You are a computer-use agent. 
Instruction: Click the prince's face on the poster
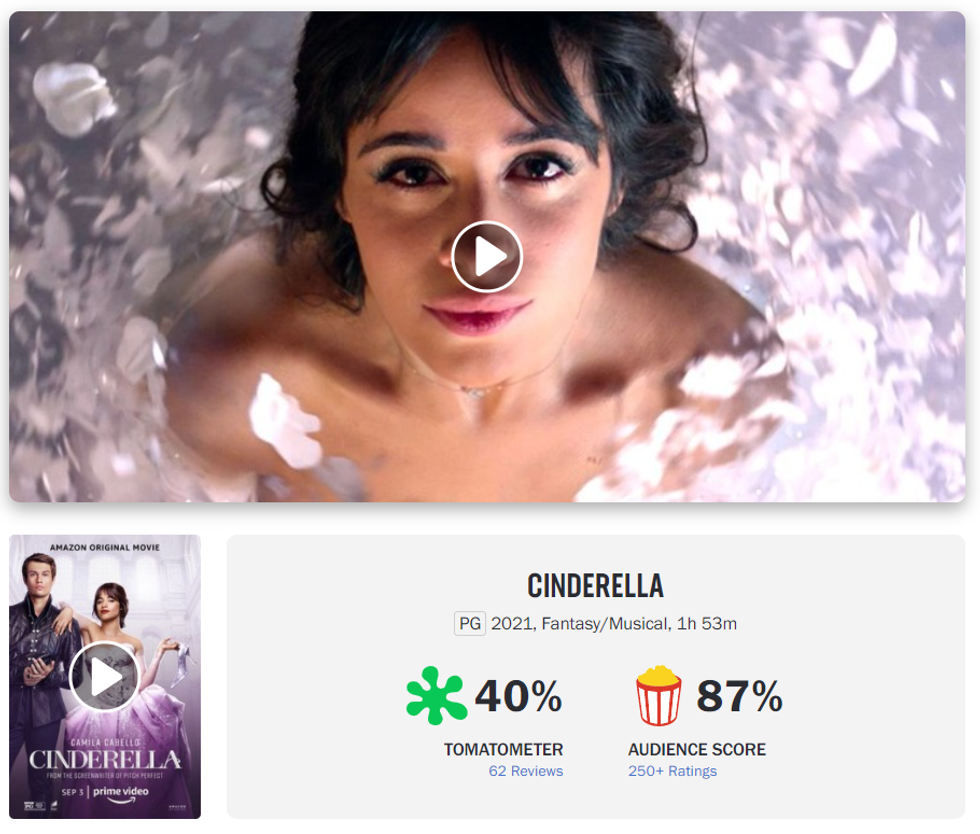click(x=39, y=577)
